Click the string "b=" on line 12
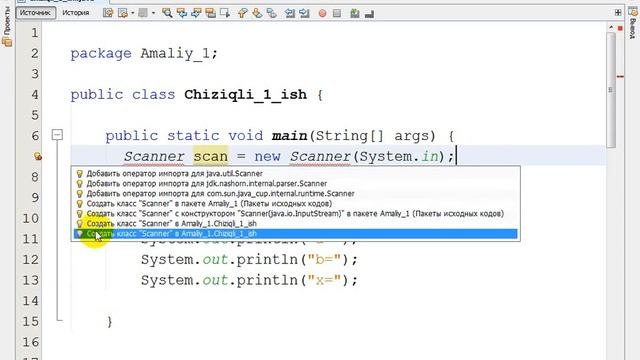This screenshot has height=360, width=640. (x=324, y=259)
